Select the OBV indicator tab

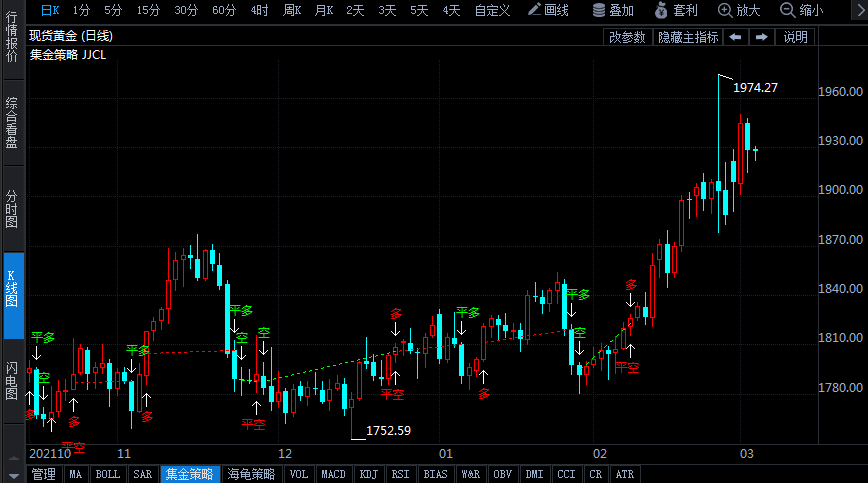503,475
